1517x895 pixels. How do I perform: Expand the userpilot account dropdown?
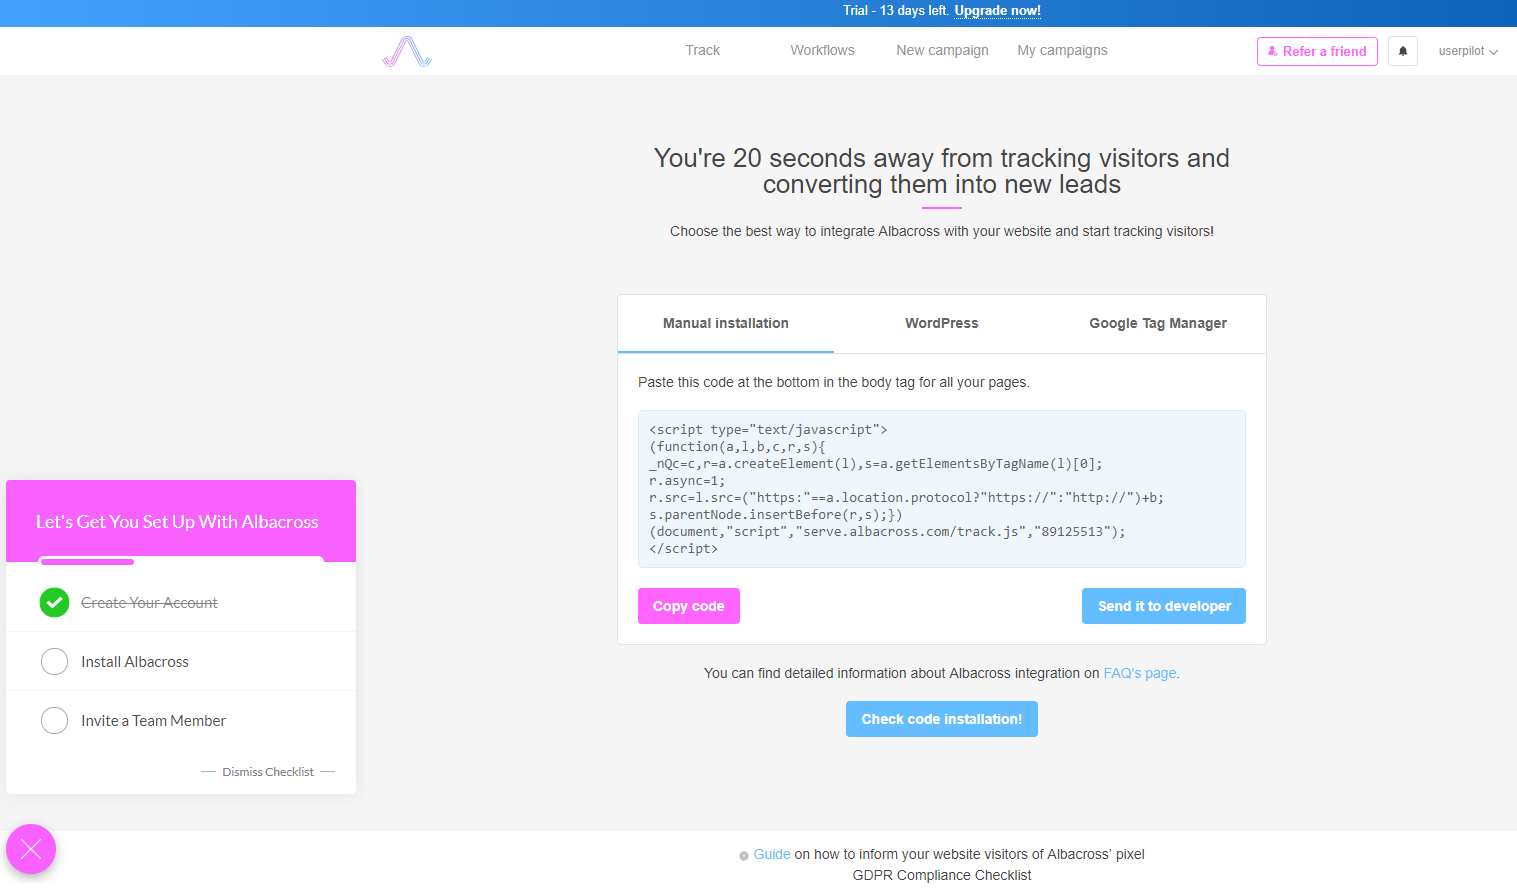click(1468, 51)
